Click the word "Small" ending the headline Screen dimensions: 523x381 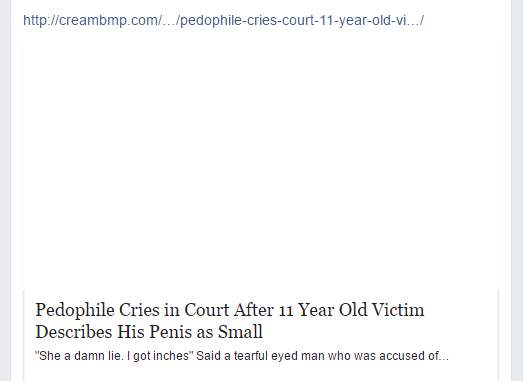[240, 332]
